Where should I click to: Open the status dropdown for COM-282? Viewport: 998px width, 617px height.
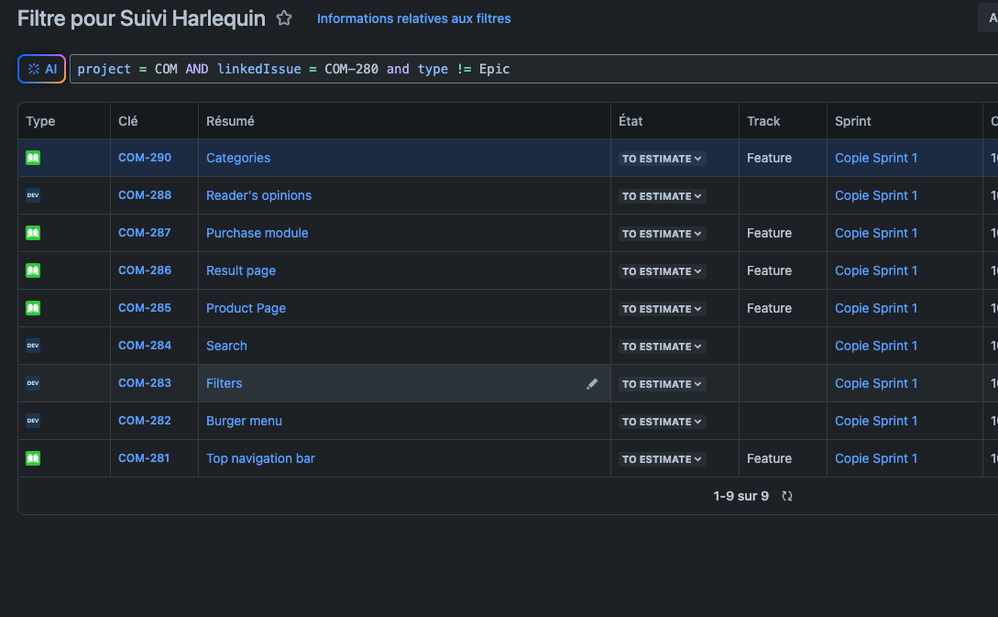point(662,422)
